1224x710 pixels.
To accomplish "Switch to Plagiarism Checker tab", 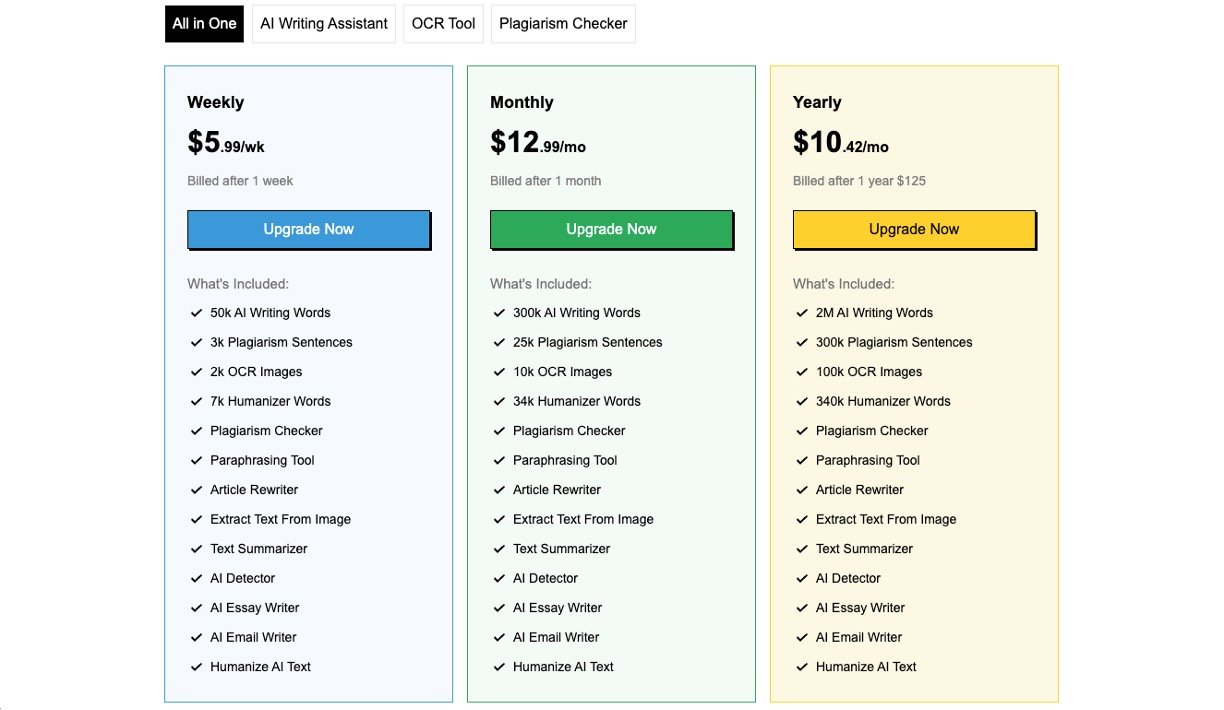I will [x=563, y=23].
